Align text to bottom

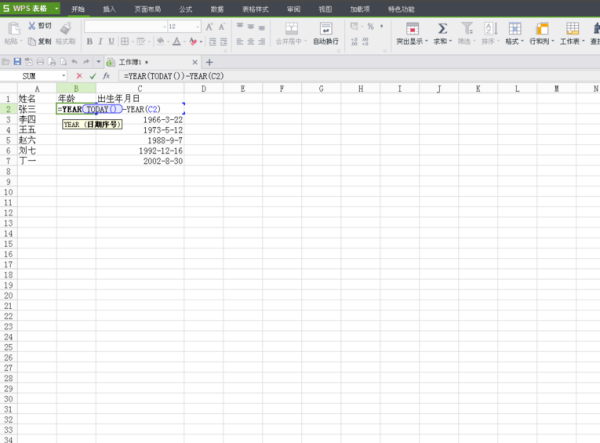262,27
